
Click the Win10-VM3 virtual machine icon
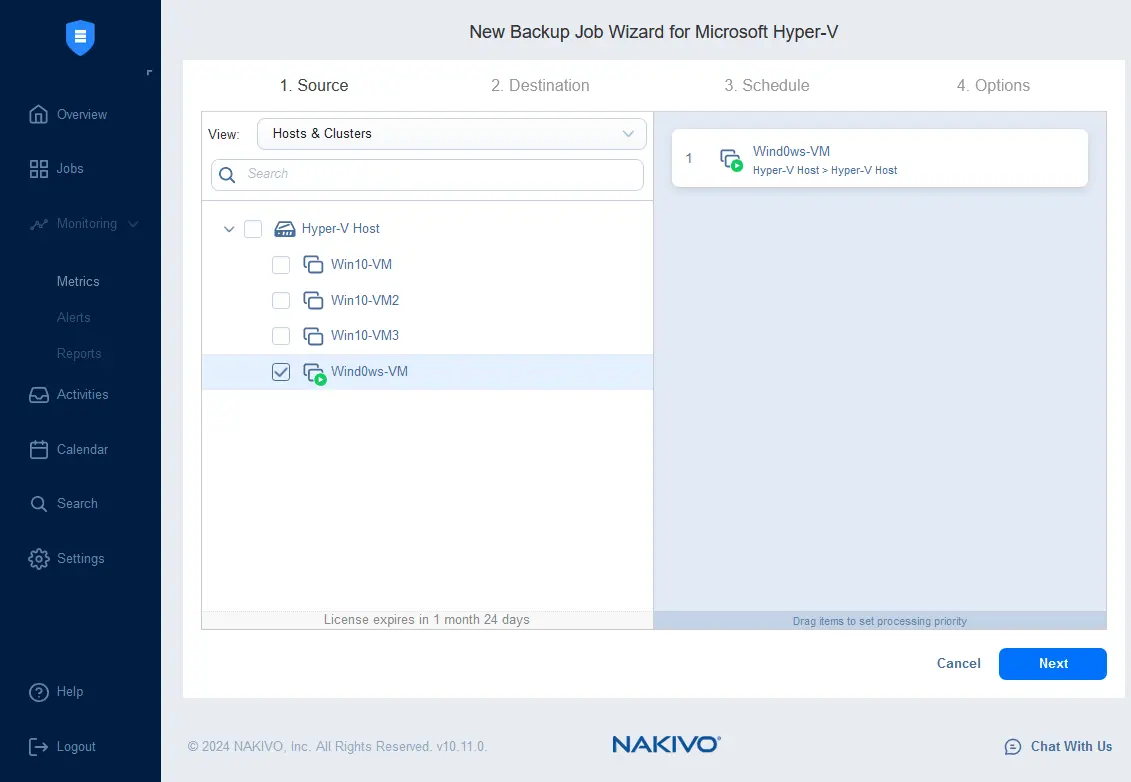click(313, 335)
